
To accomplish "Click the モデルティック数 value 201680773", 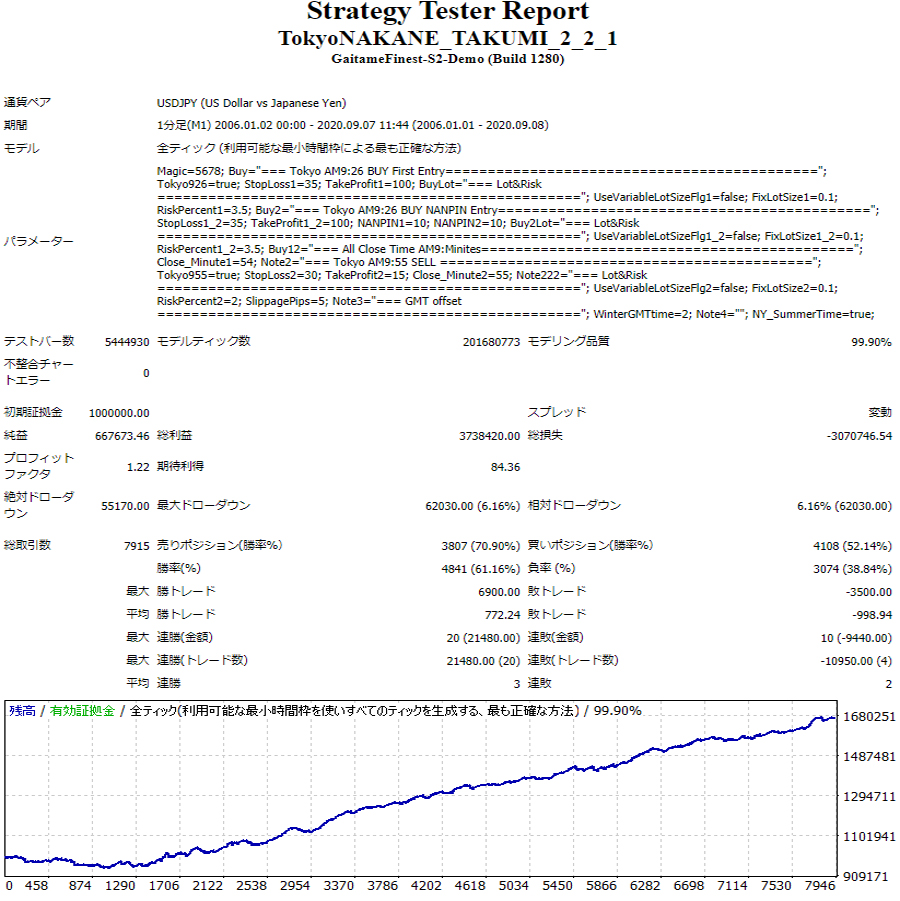I will coord(491,342).
